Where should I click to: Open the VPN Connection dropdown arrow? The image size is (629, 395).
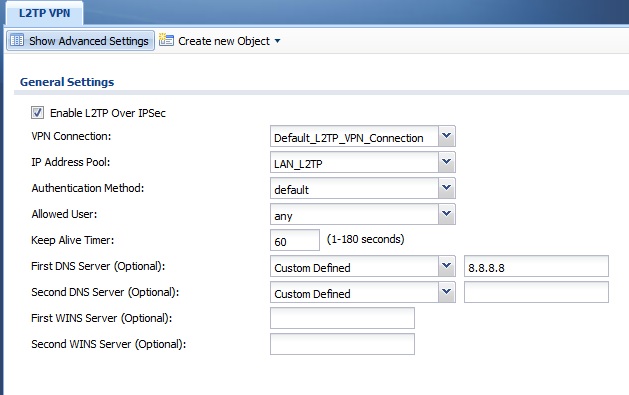pos(446,136)
